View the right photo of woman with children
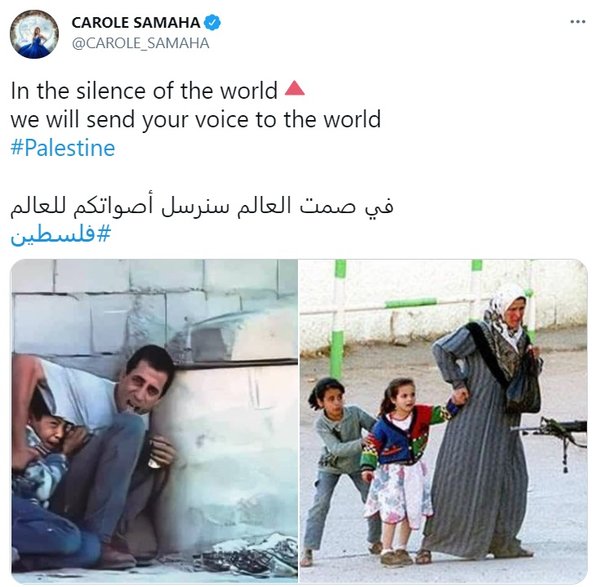 (443, 421)
